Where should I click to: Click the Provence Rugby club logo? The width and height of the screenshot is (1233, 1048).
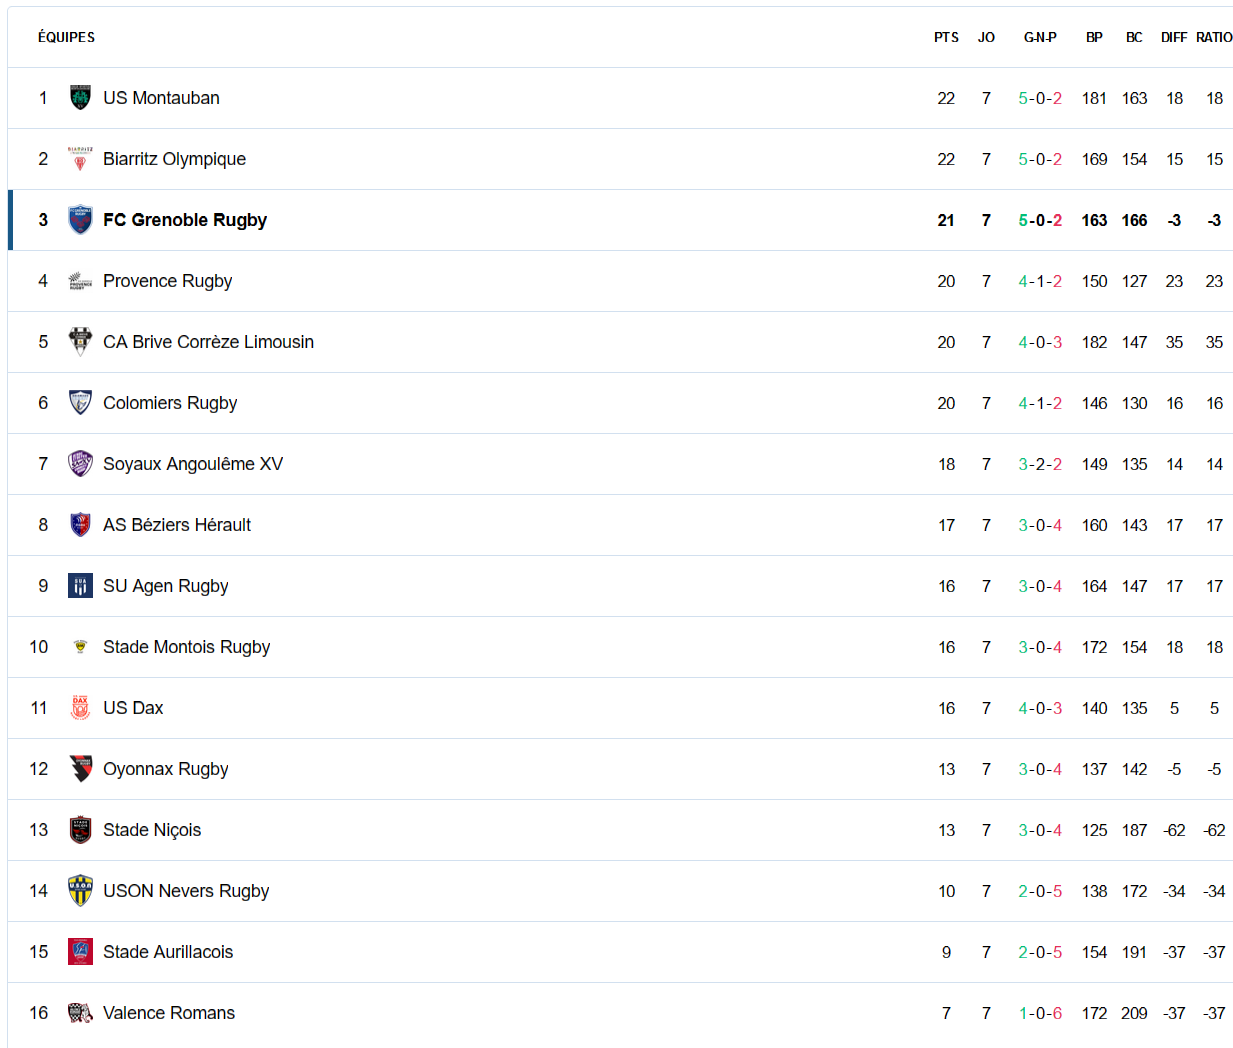coord(80,281)
